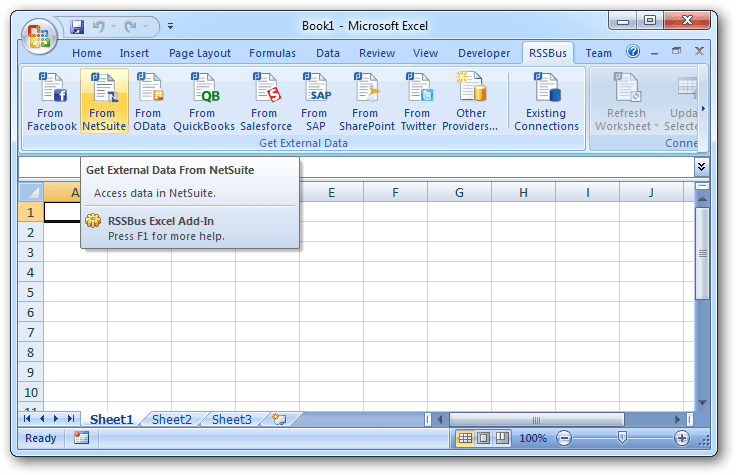Select the From NetSuite button
The height and width of the screenshot is (475, 736).
click(x=104, y=101)
